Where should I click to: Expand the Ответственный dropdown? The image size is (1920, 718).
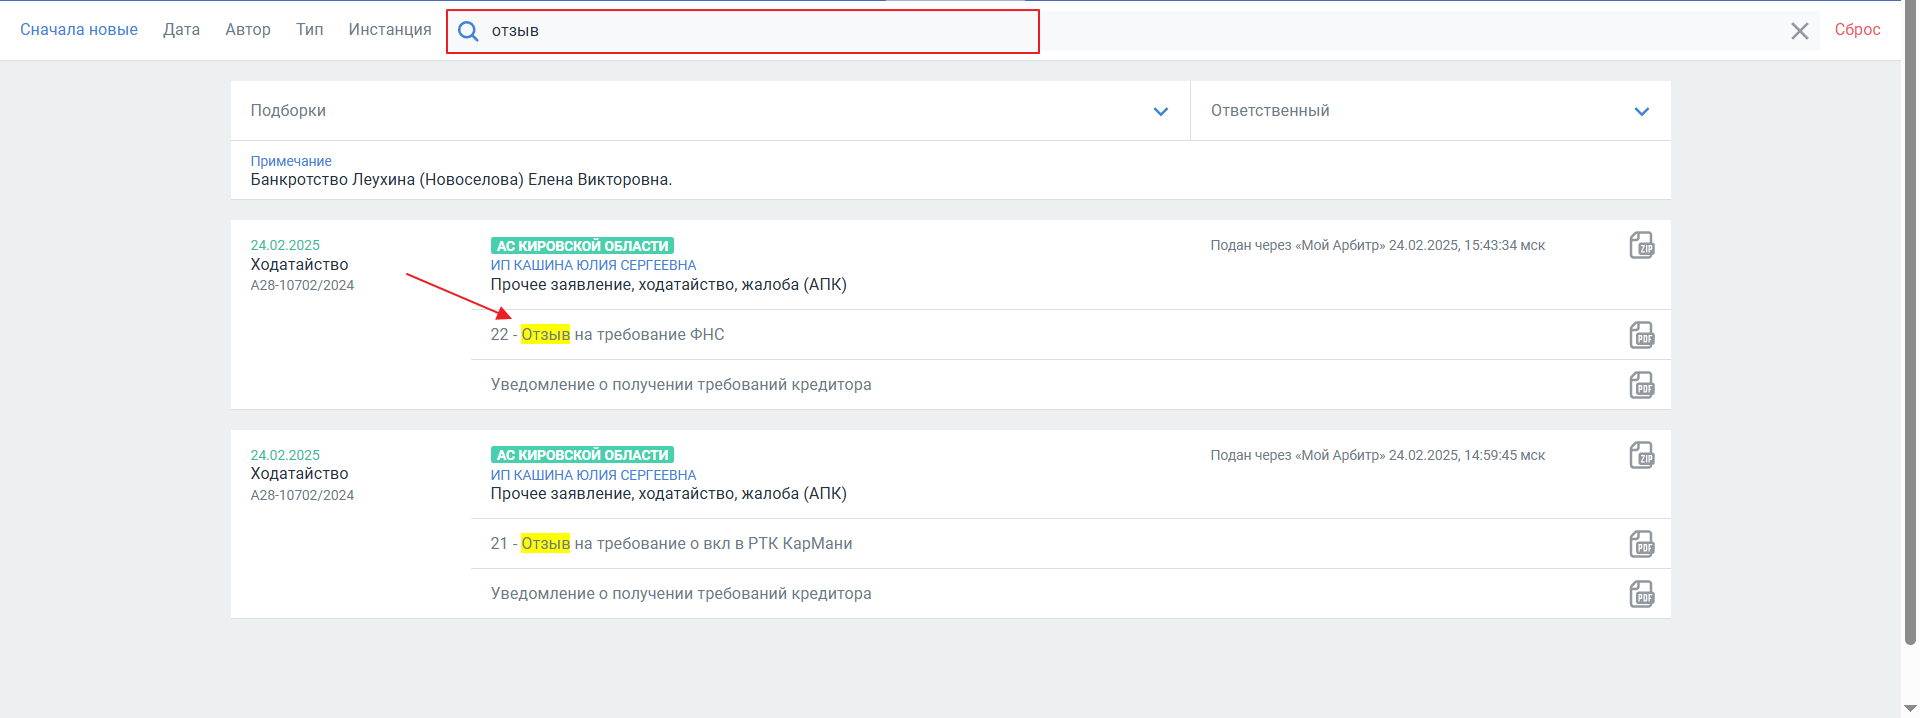[1641, 111]
